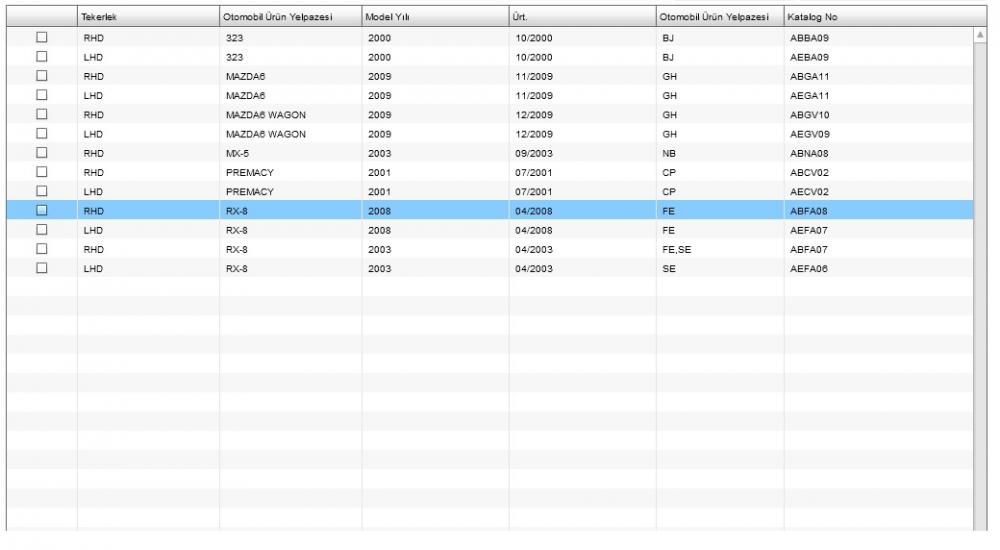This screenshot has width=1000, height=550.
Task: Open catalog ABGV10
Action: tap(809, 115)
